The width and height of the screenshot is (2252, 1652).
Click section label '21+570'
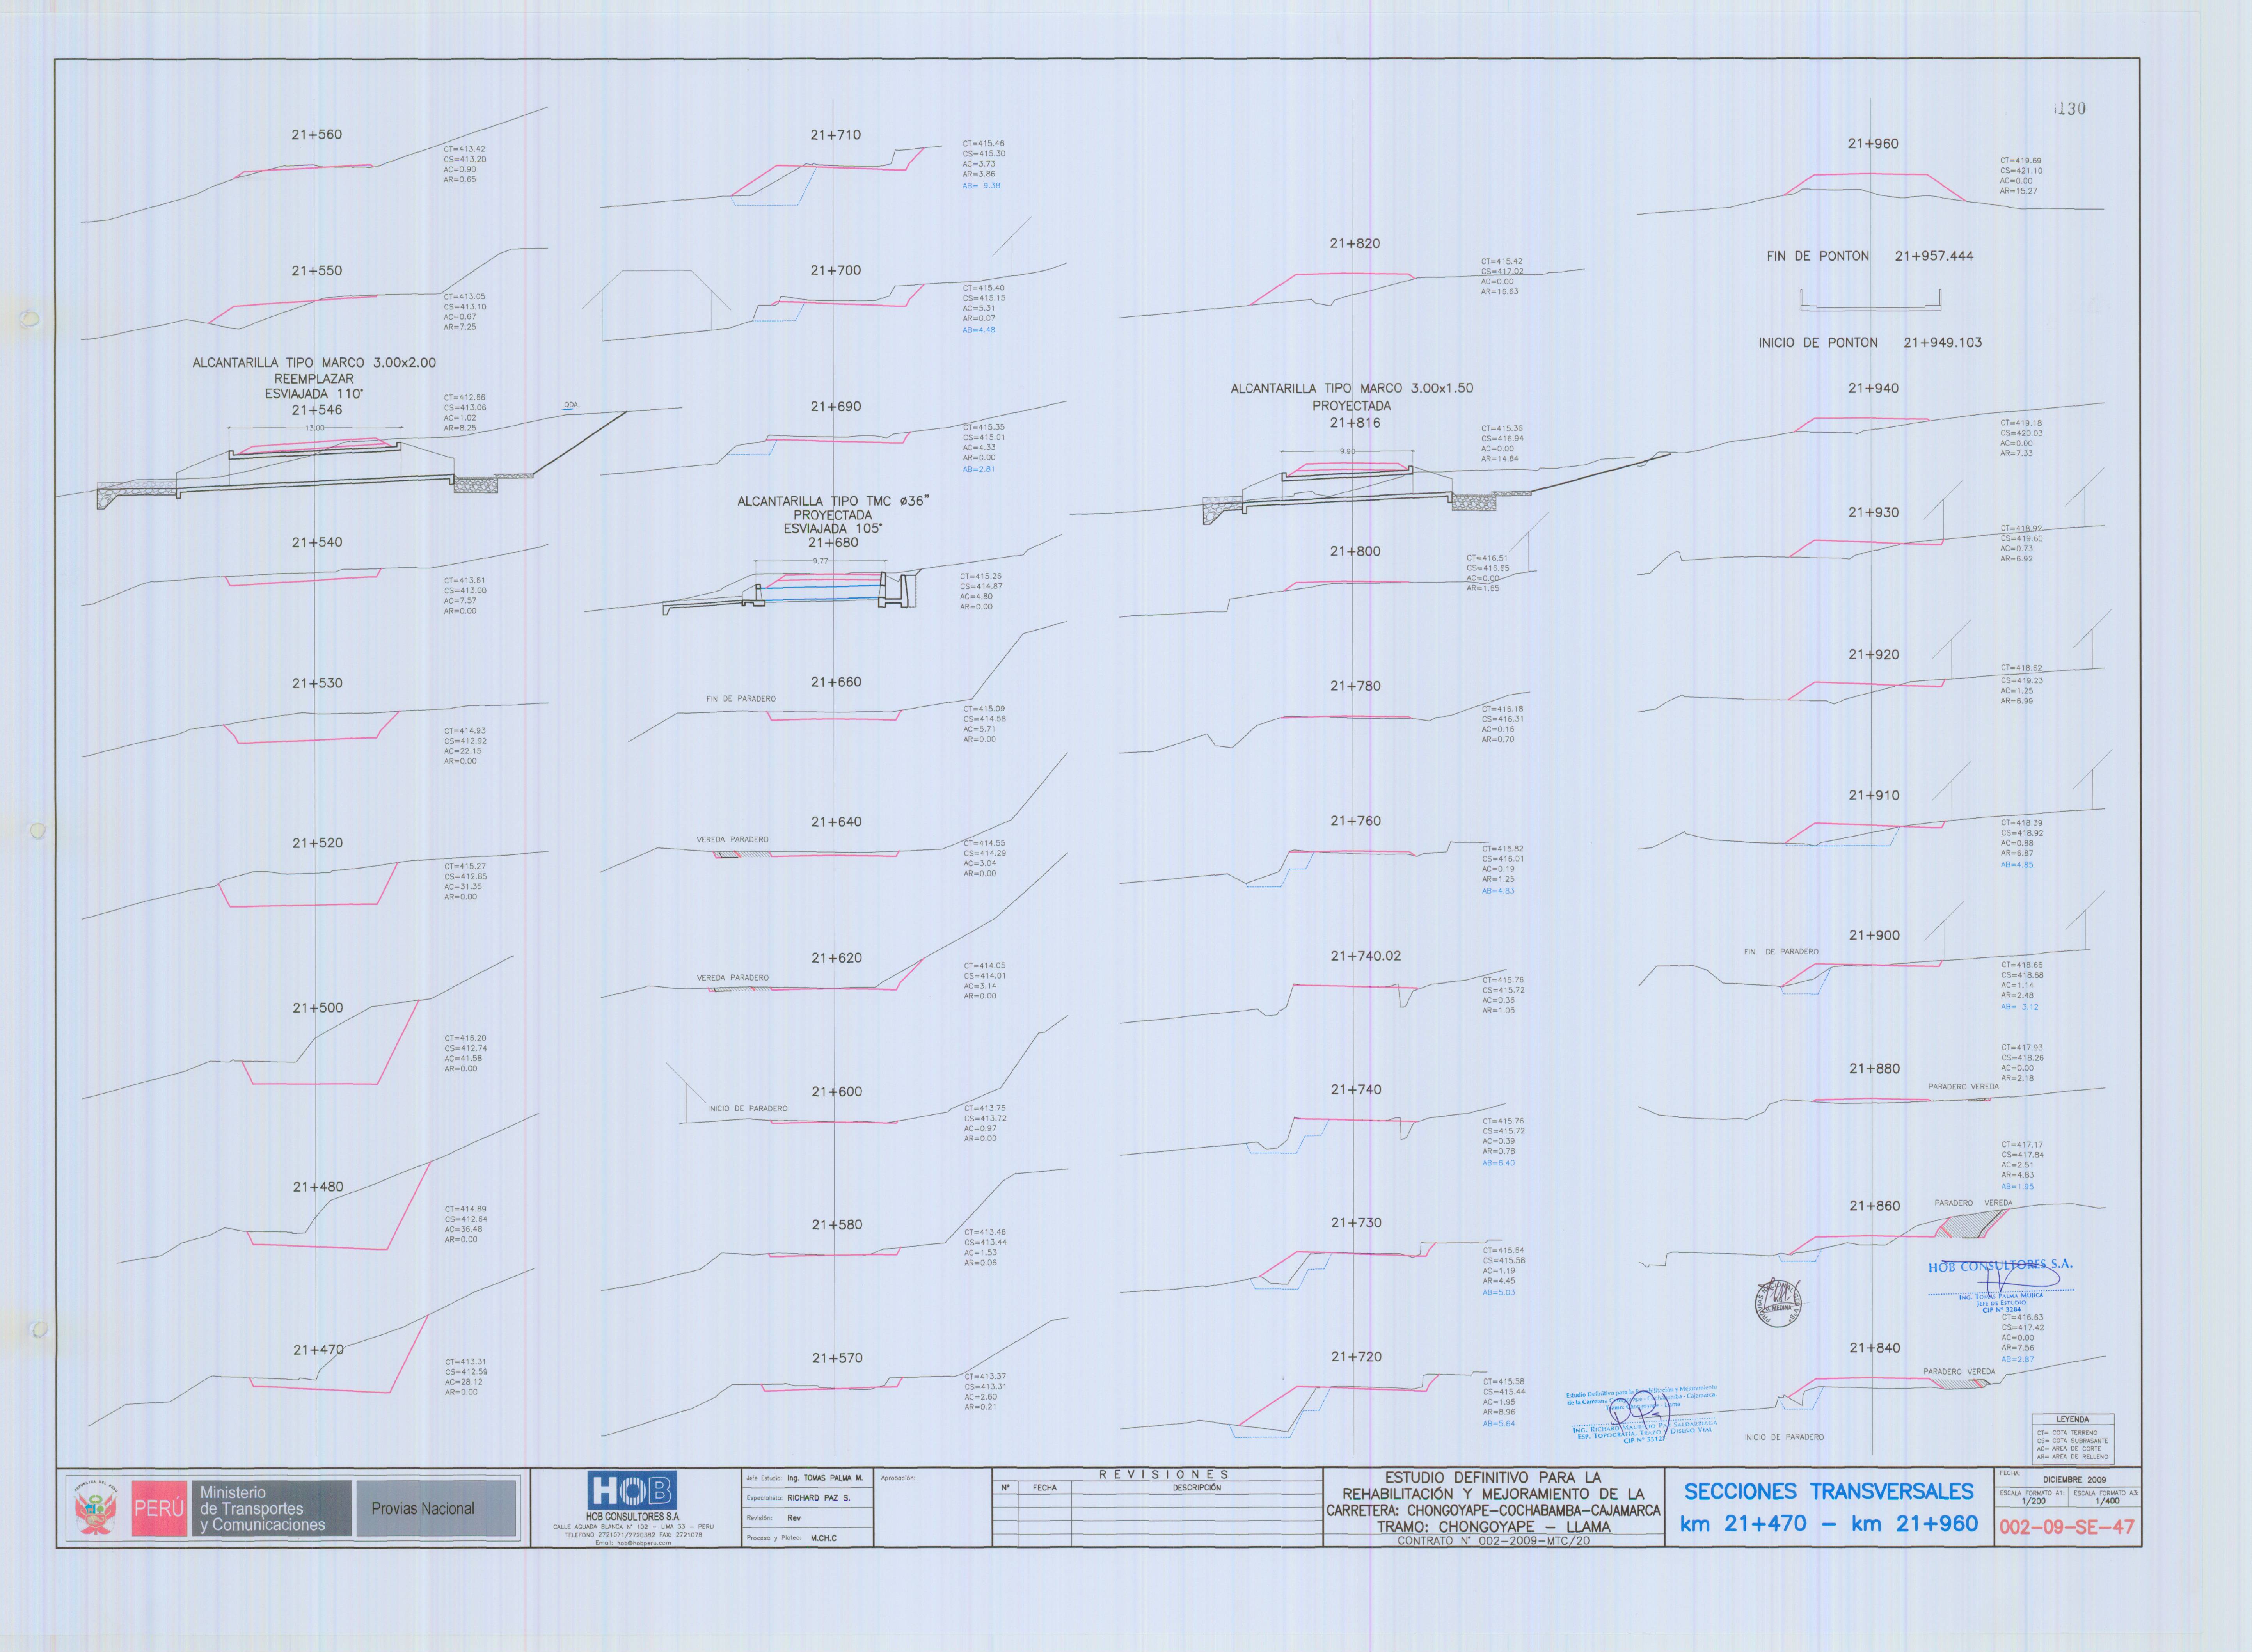pos(837,1358)
